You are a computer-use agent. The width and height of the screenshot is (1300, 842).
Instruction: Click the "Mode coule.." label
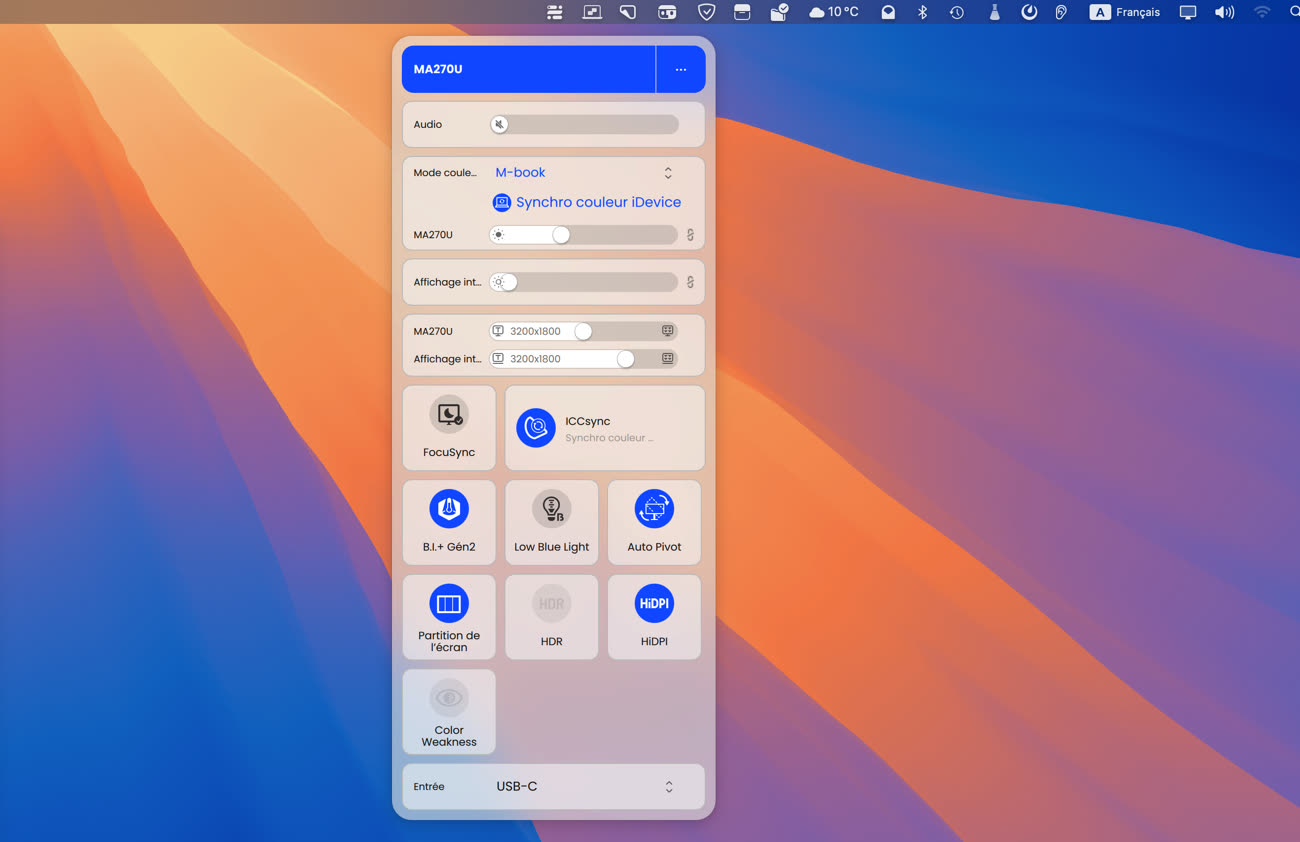(445, 173)
